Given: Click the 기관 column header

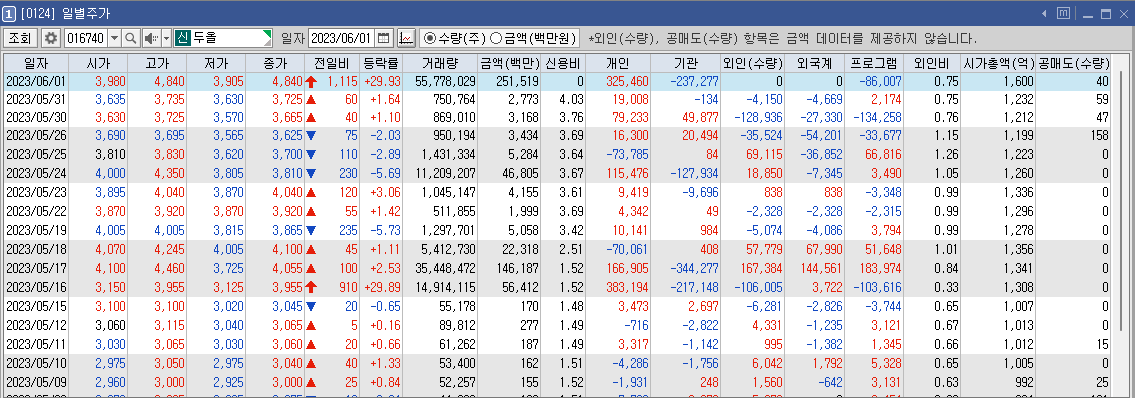Looking at the screenshot, I should pos(686,63).
